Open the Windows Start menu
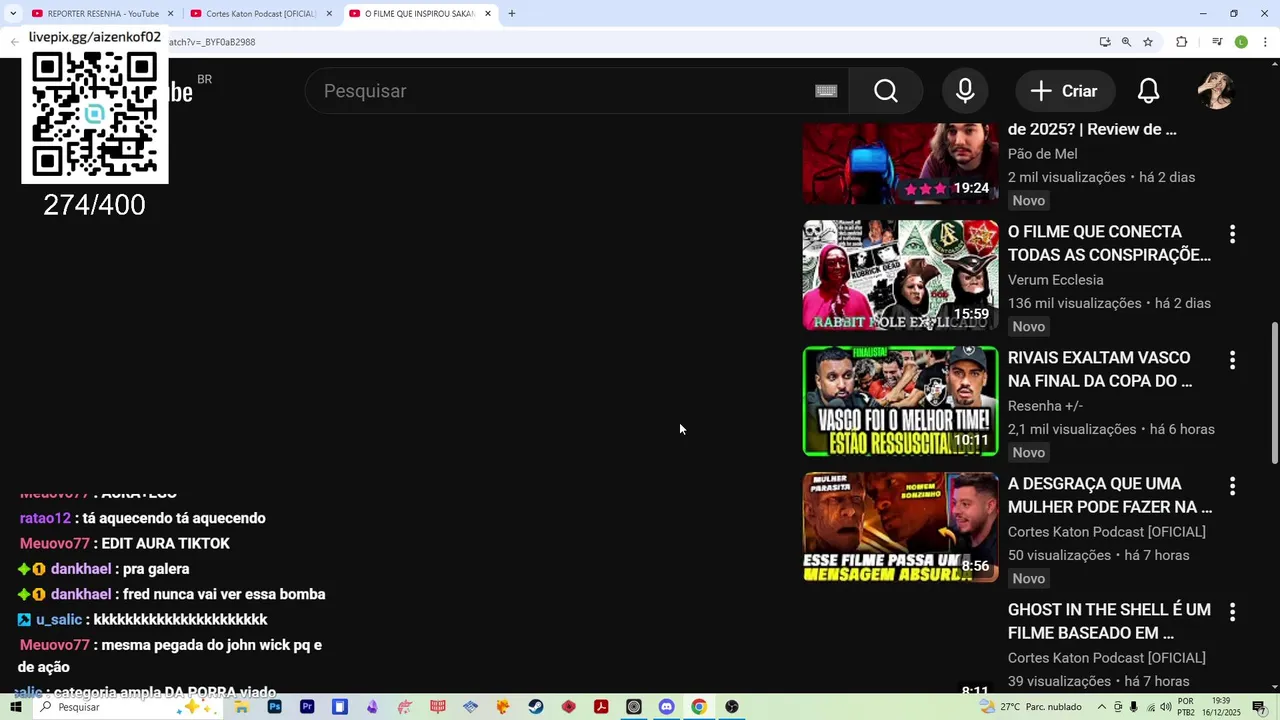 click(x=15, y=707)
